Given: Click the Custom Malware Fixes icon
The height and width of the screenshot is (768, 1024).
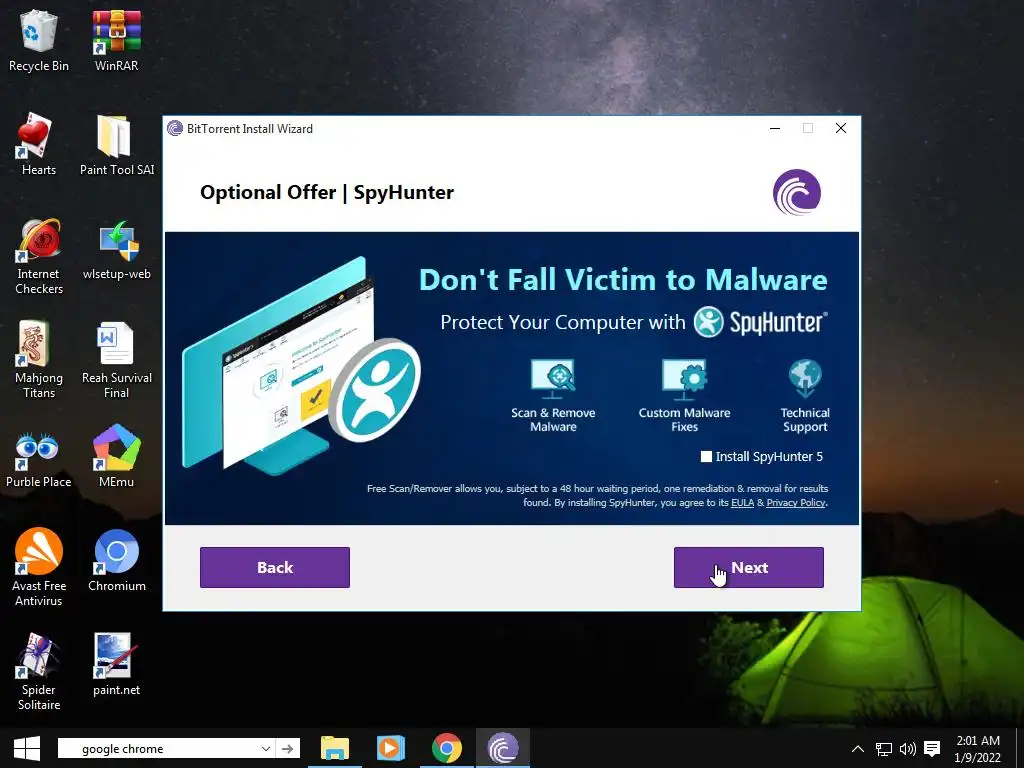Looking at the screenshot, I should click(684, 378).
